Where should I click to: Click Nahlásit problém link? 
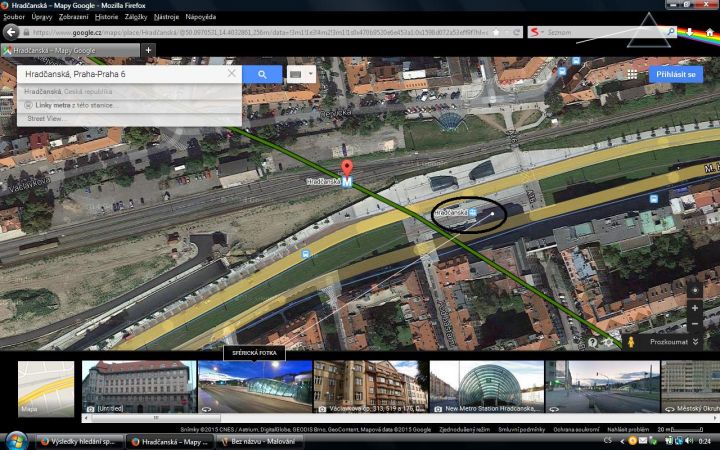pyautogui.click(x=628, y=430)
